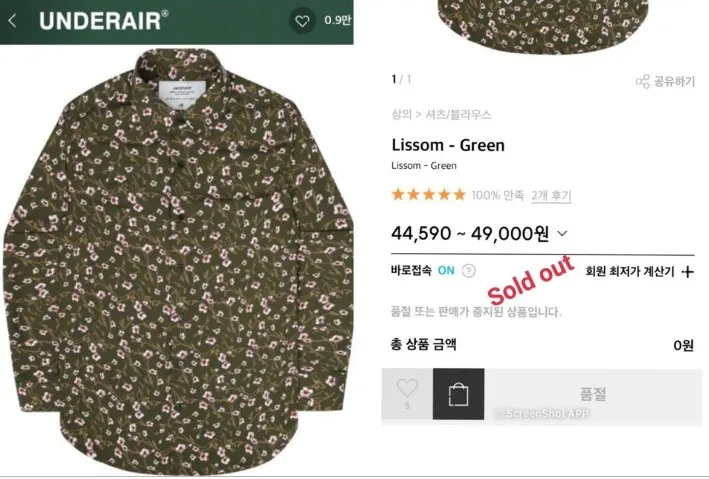709x479 pixels.
Task: Open the 2개 후기 reviews link
Action: (x=551, y=195)
